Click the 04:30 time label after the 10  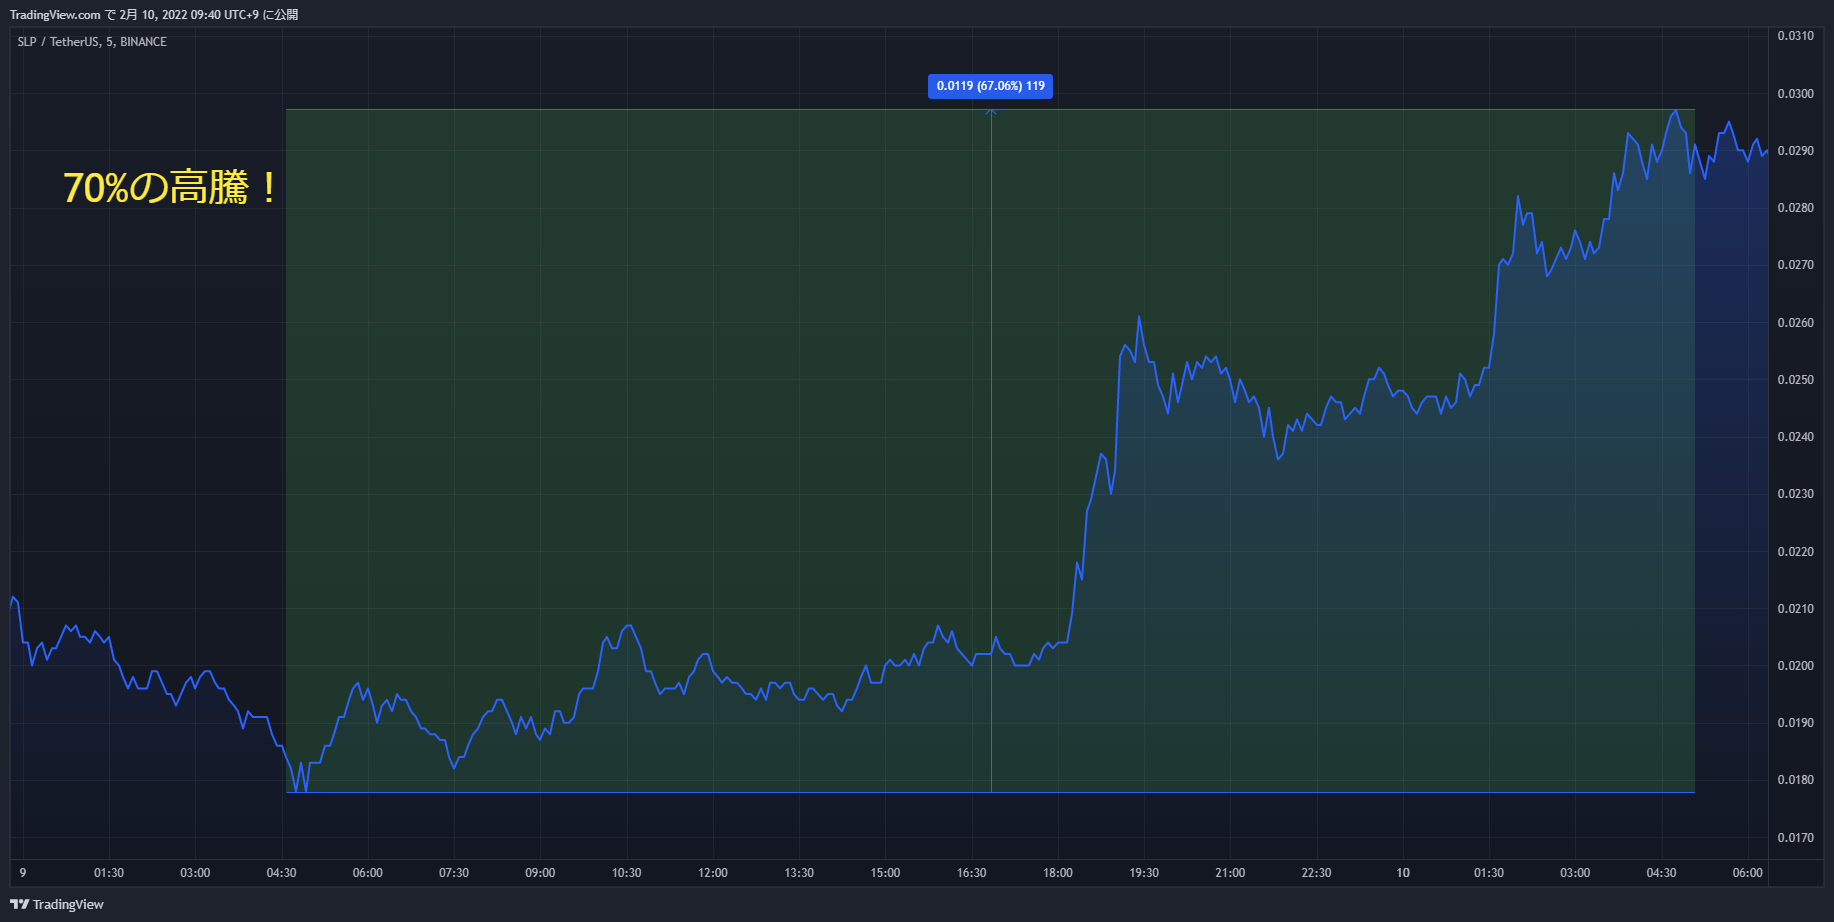pyautogui.click(x=1661, y=873)
